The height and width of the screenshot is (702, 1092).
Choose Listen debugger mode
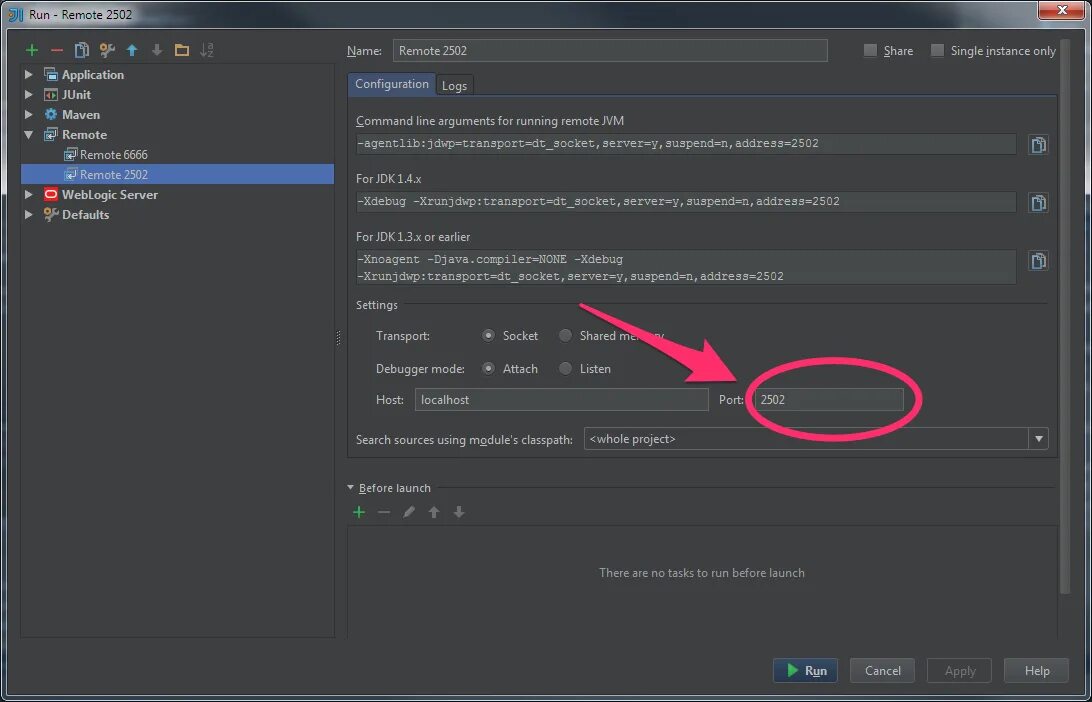coord(566,368)
